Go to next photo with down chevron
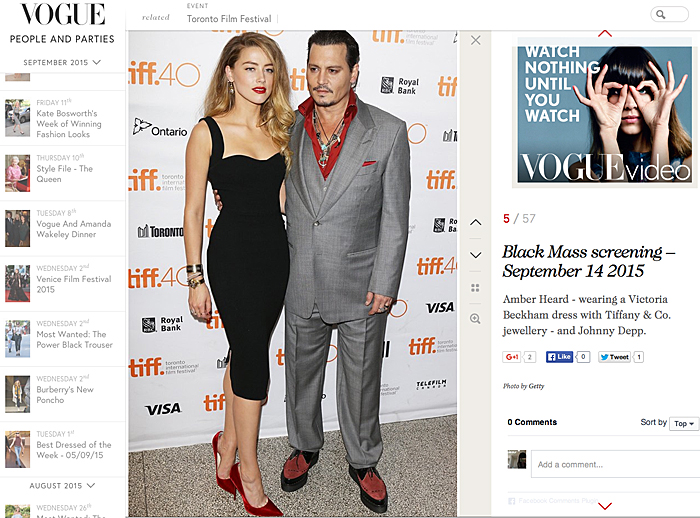 click(476, 255)
